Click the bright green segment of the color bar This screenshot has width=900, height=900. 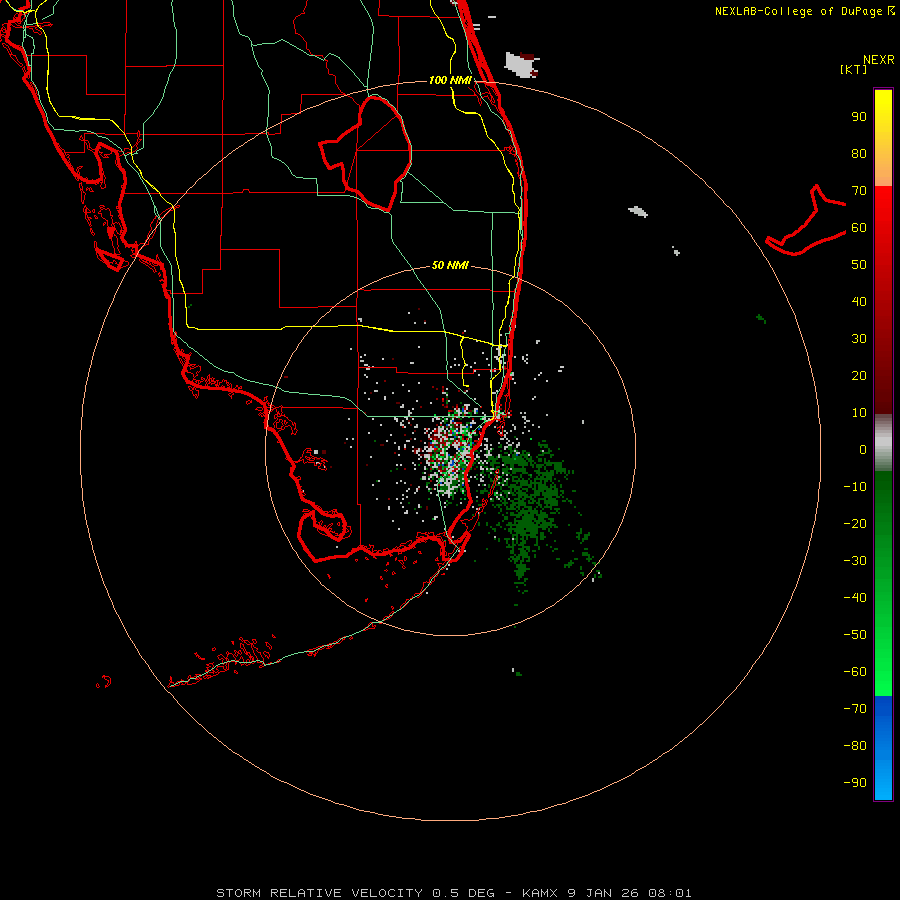click(883, 660)
